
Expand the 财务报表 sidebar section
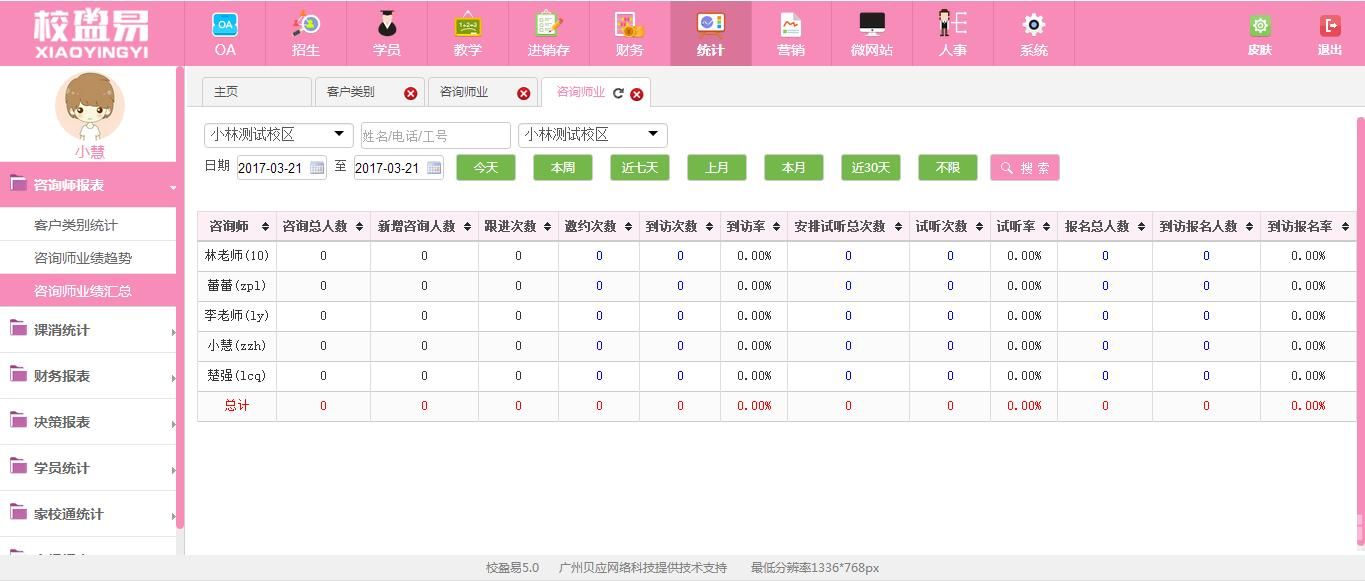click(x=90, y=376)
